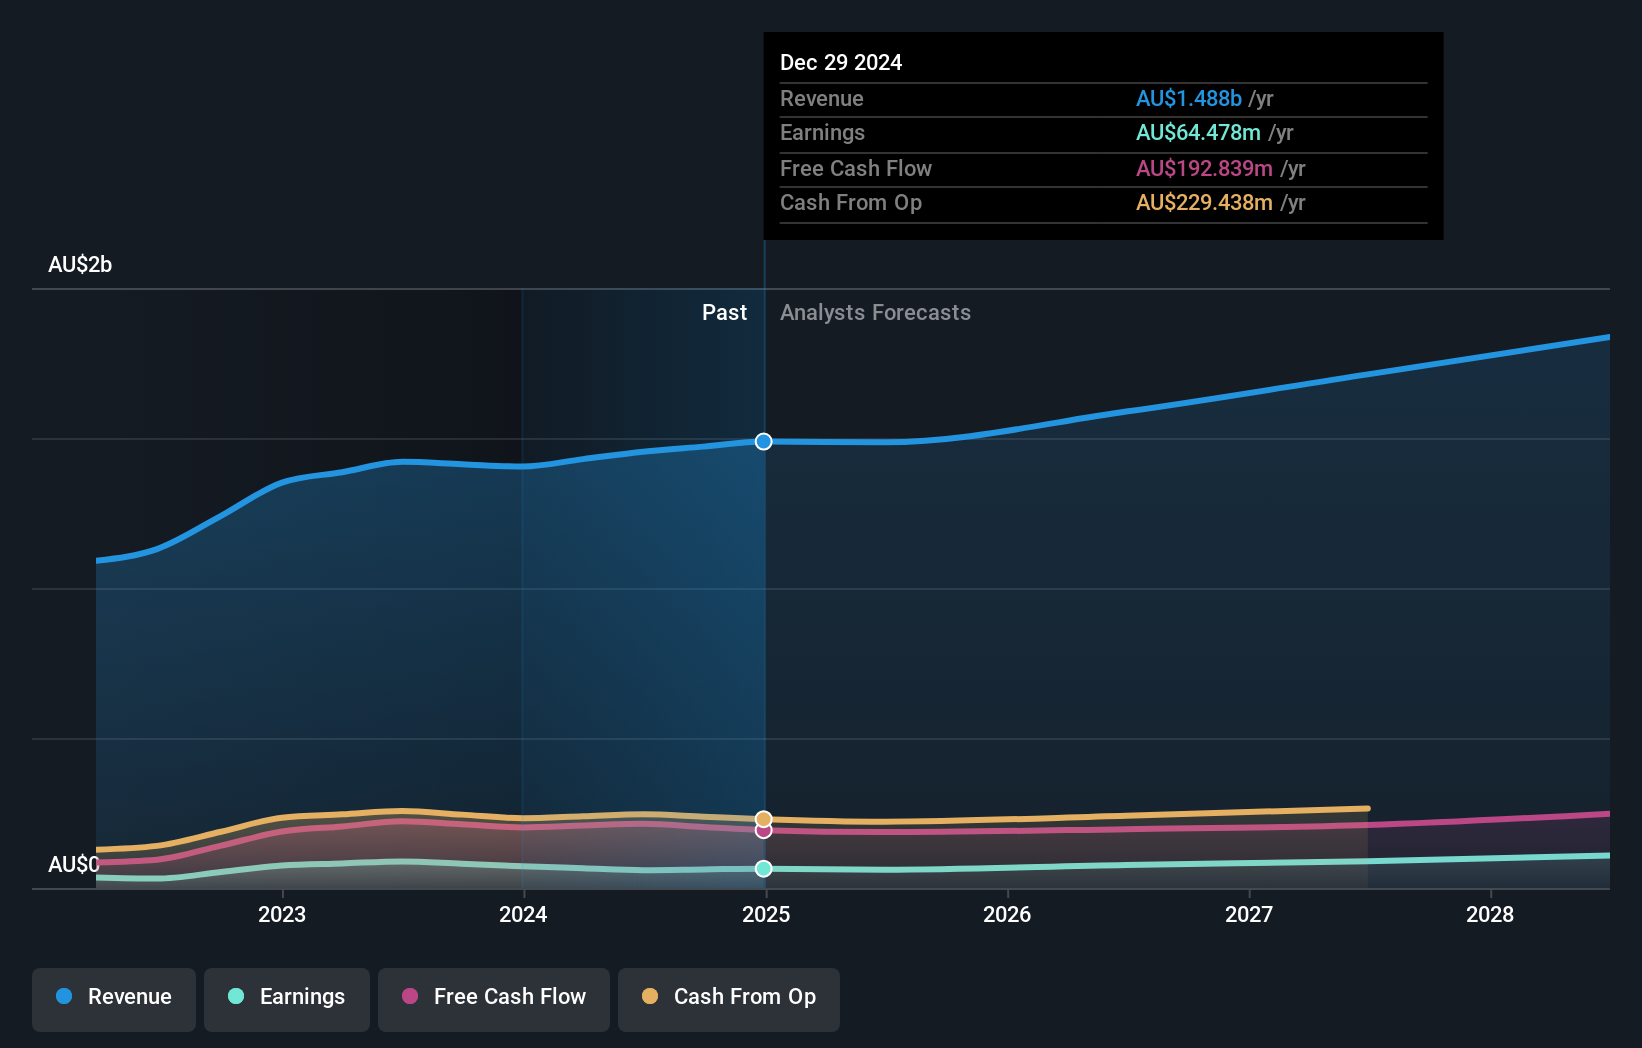Click the AU$229.438m cash from op value

[1204, 202]
